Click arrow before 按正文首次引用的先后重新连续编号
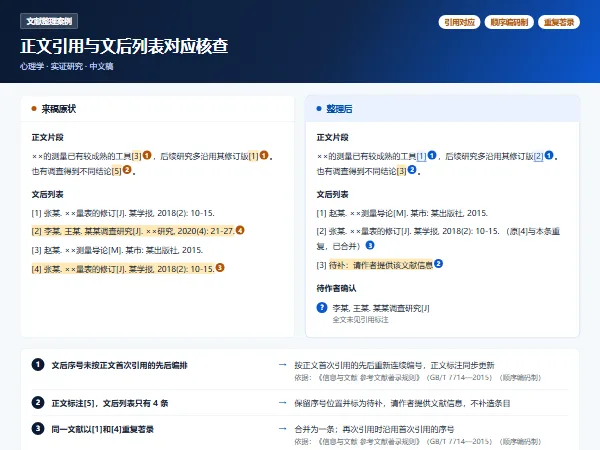 point(283,365)
